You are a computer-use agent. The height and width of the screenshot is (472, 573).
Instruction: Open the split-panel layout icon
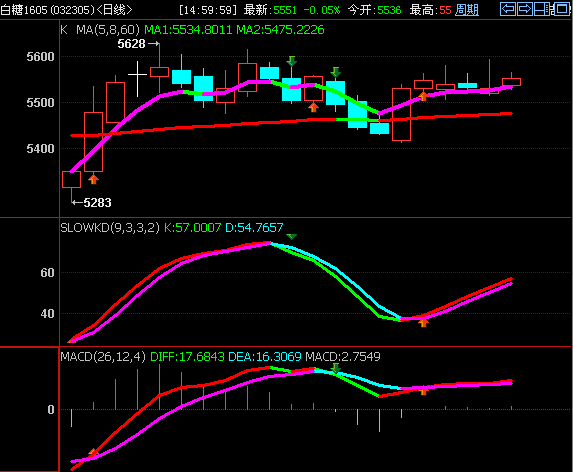point(542,9)
